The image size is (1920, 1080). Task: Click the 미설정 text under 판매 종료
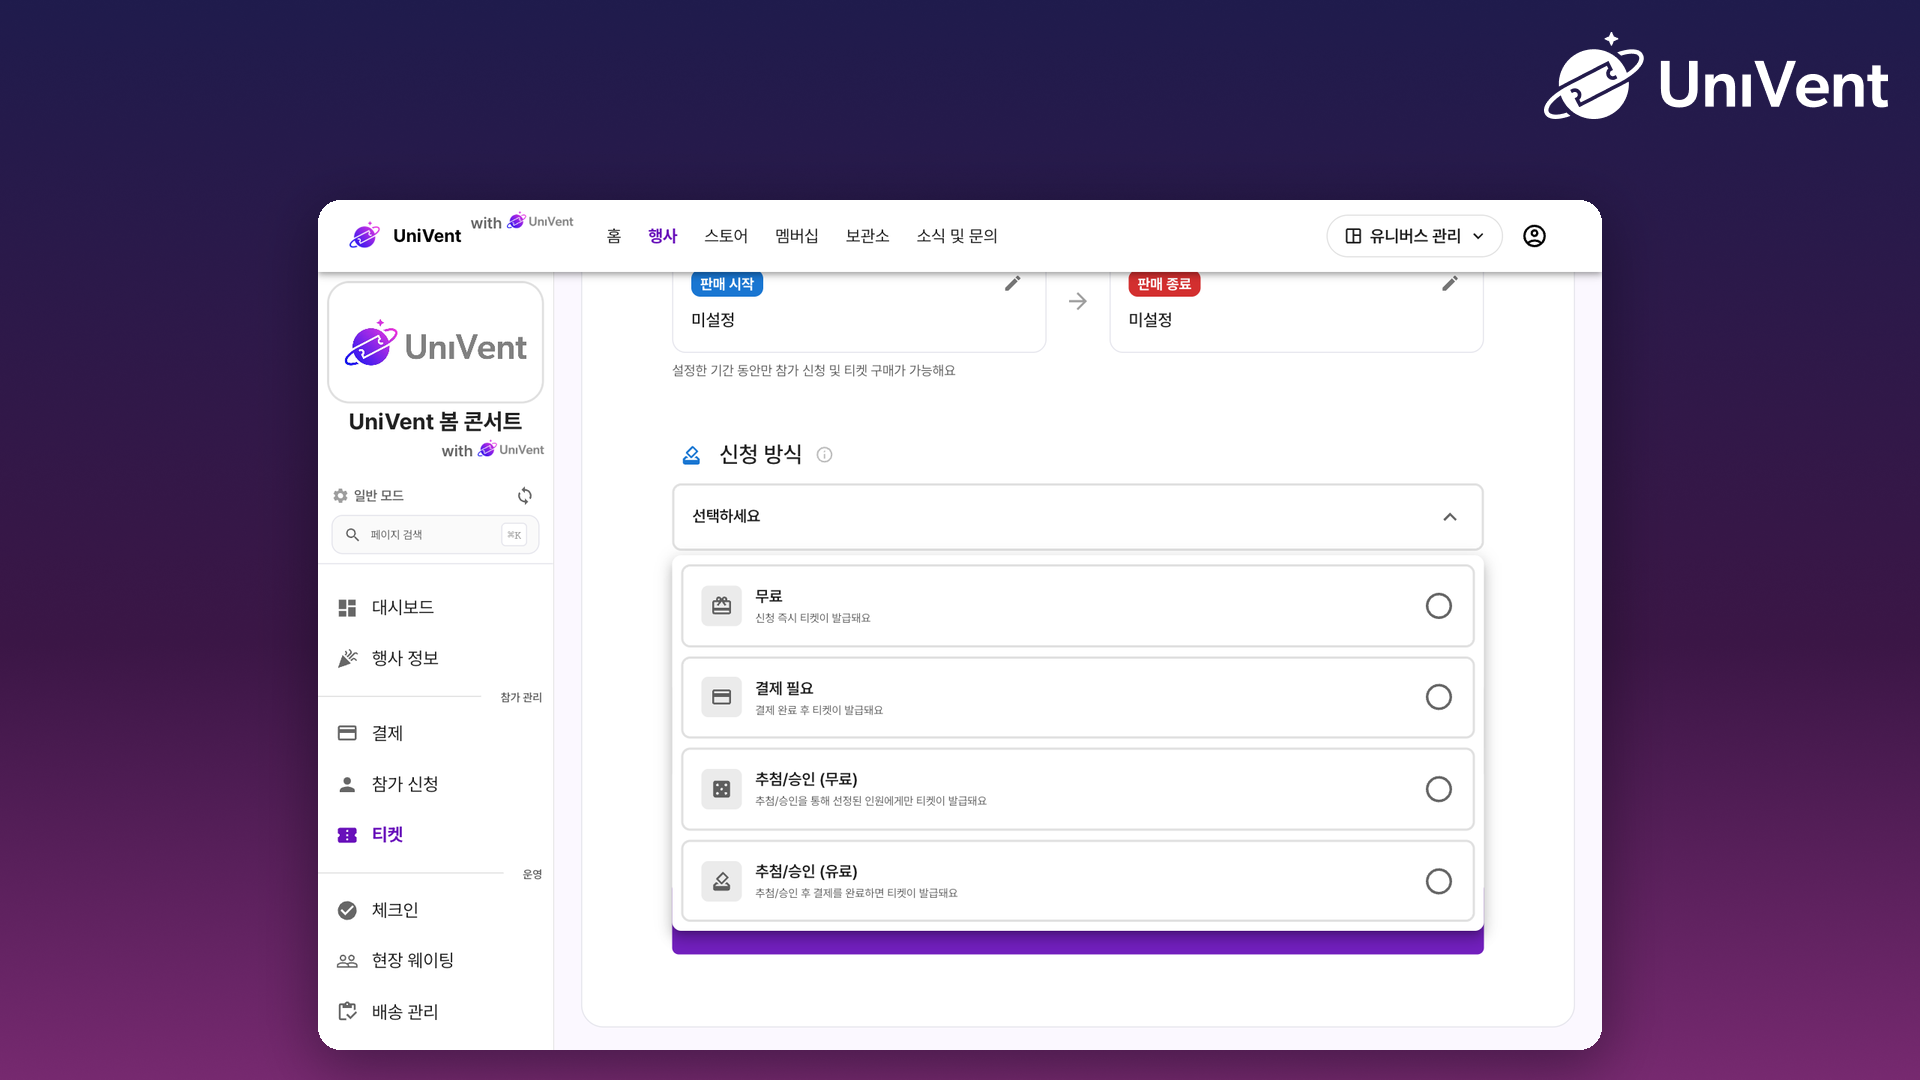point(1150,320)
